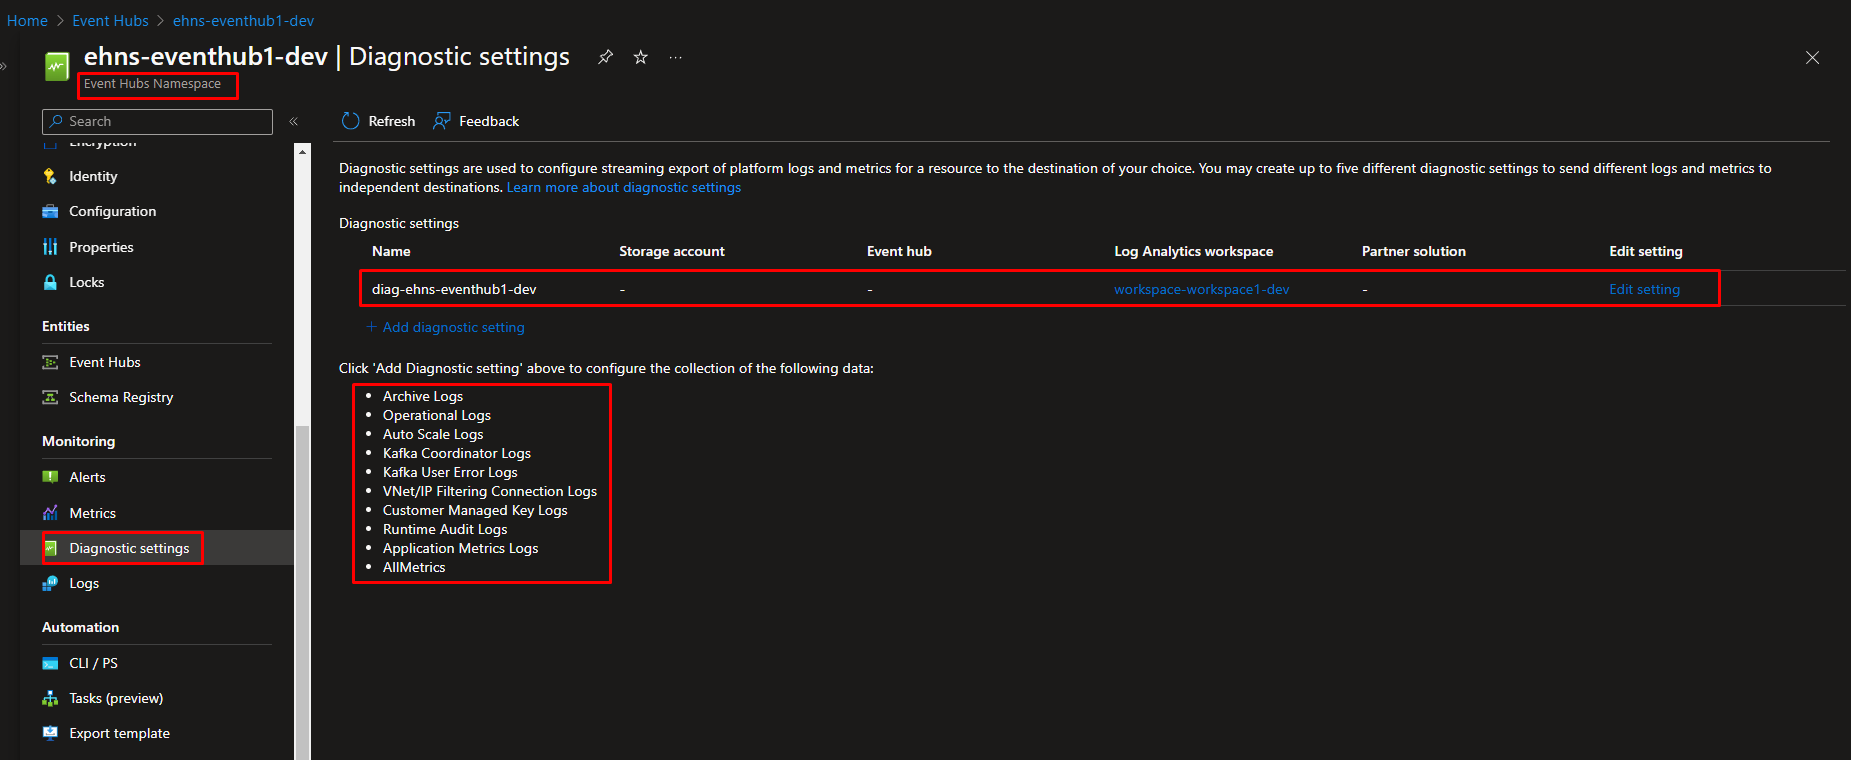Click the Locks padlock icon

click(50, 282)
